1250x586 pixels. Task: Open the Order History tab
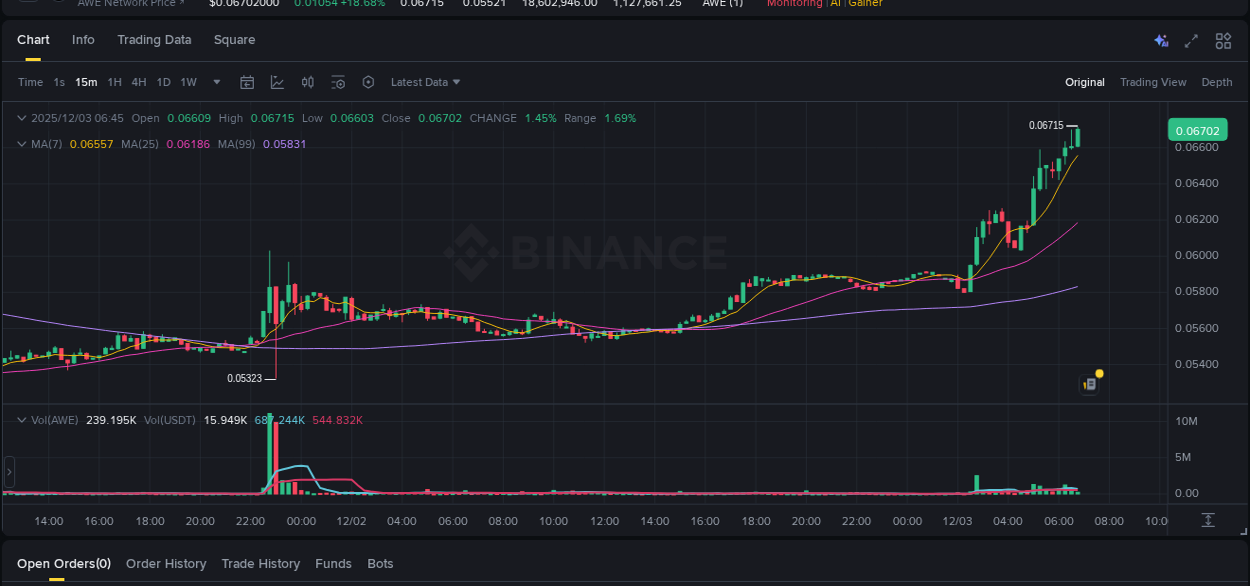click(166, 563)
